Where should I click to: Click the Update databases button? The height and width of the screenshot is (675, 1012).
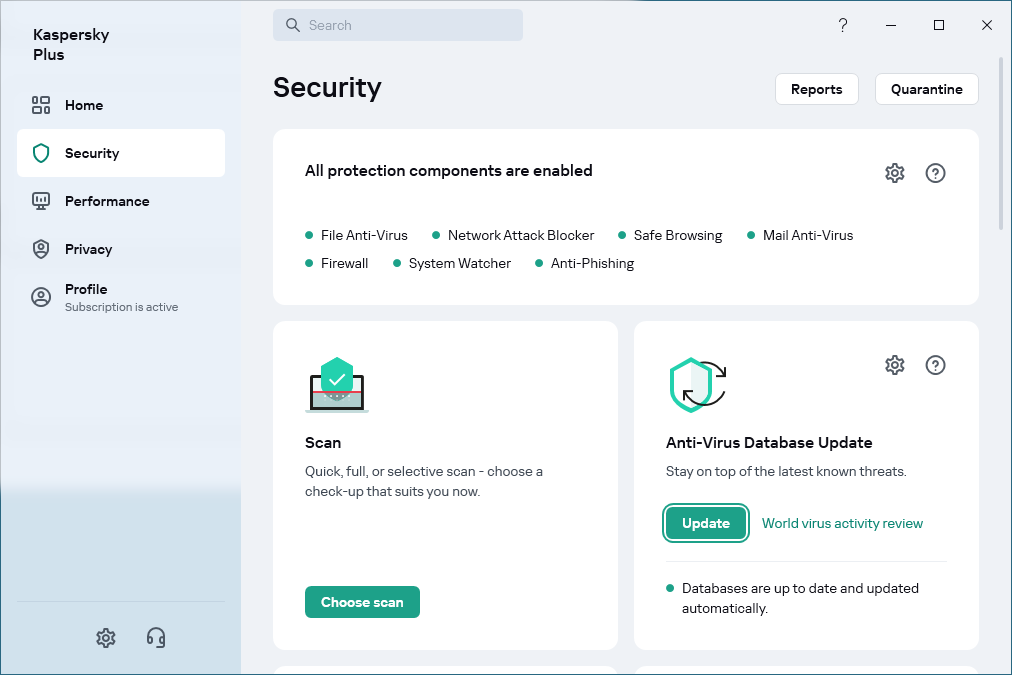(x=705, y=523)
